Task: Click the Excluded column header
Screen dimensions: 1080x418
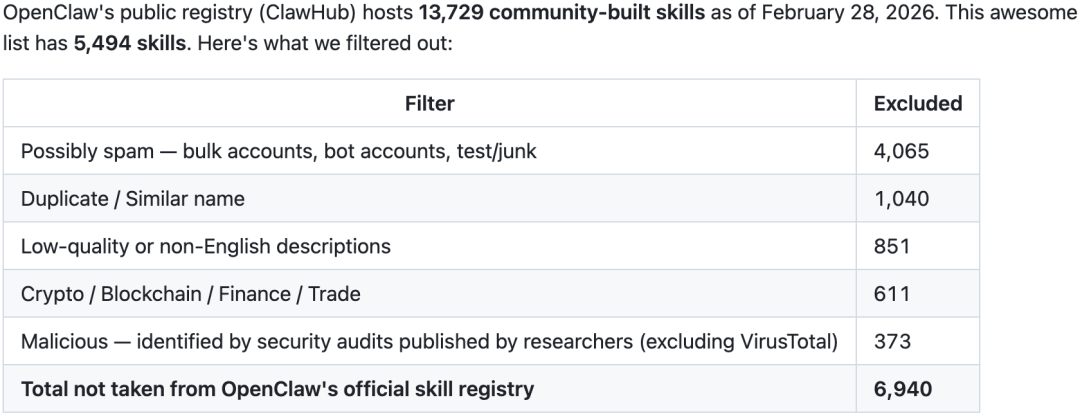Action: pos(917,103)
